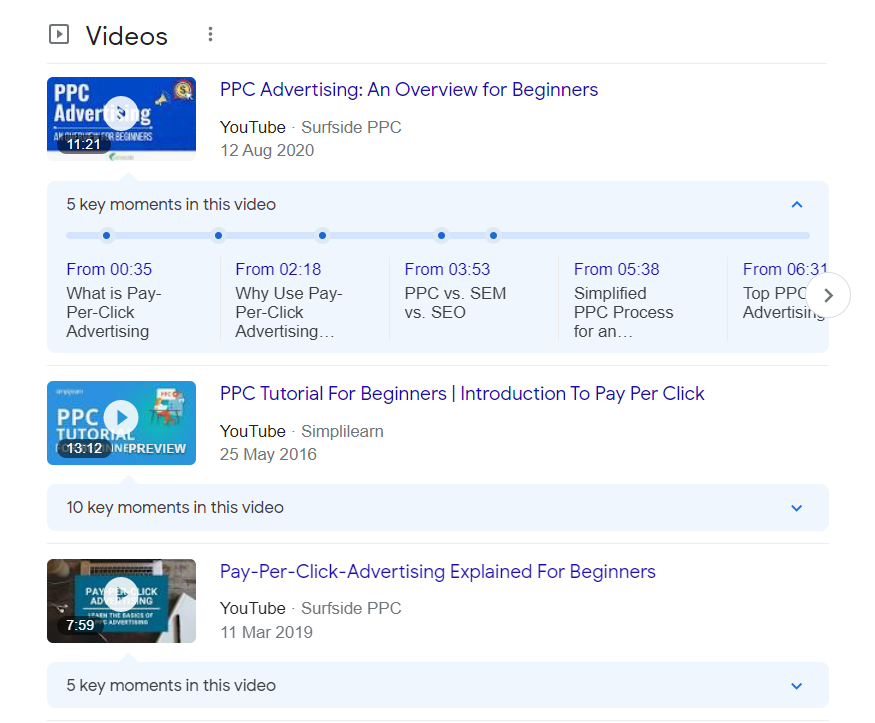Play the Pay-Per-Click-Advertising Explained thumbnail
875x723 pixels.
pos(121,601)
